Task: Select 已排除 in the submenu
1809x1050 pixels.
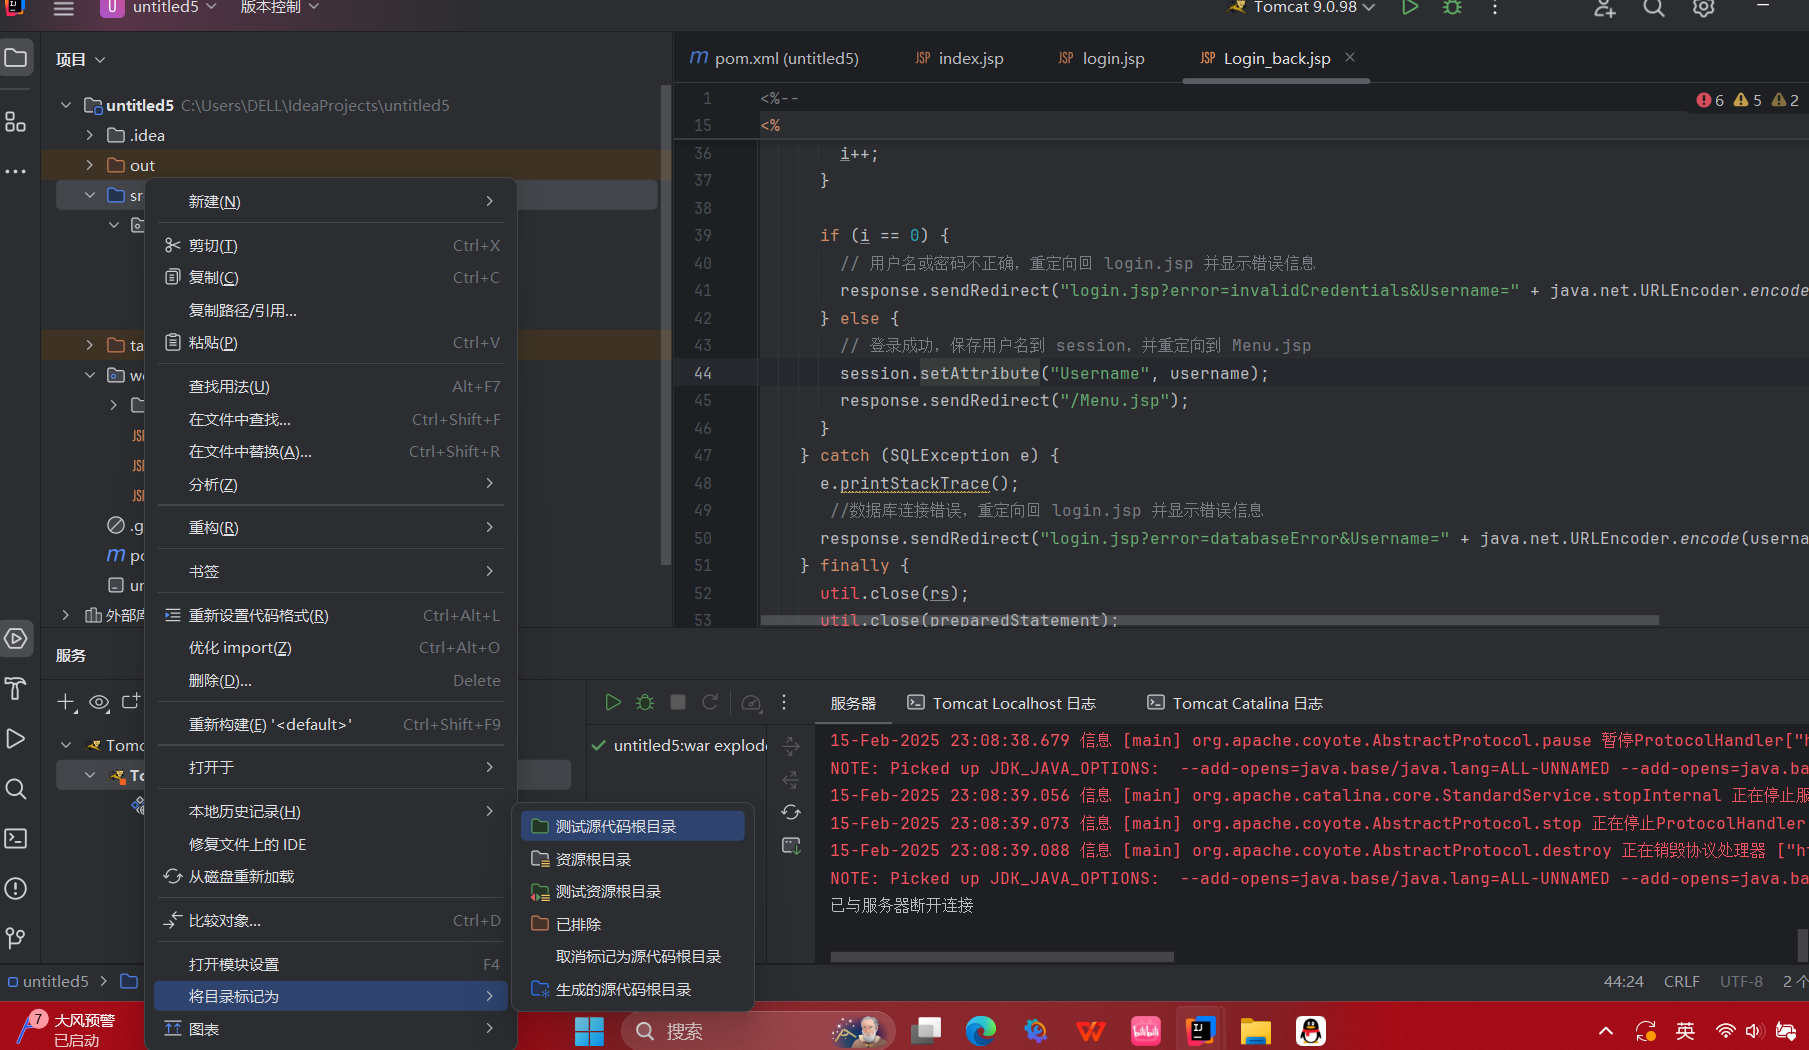Action: tap(633, 924)
